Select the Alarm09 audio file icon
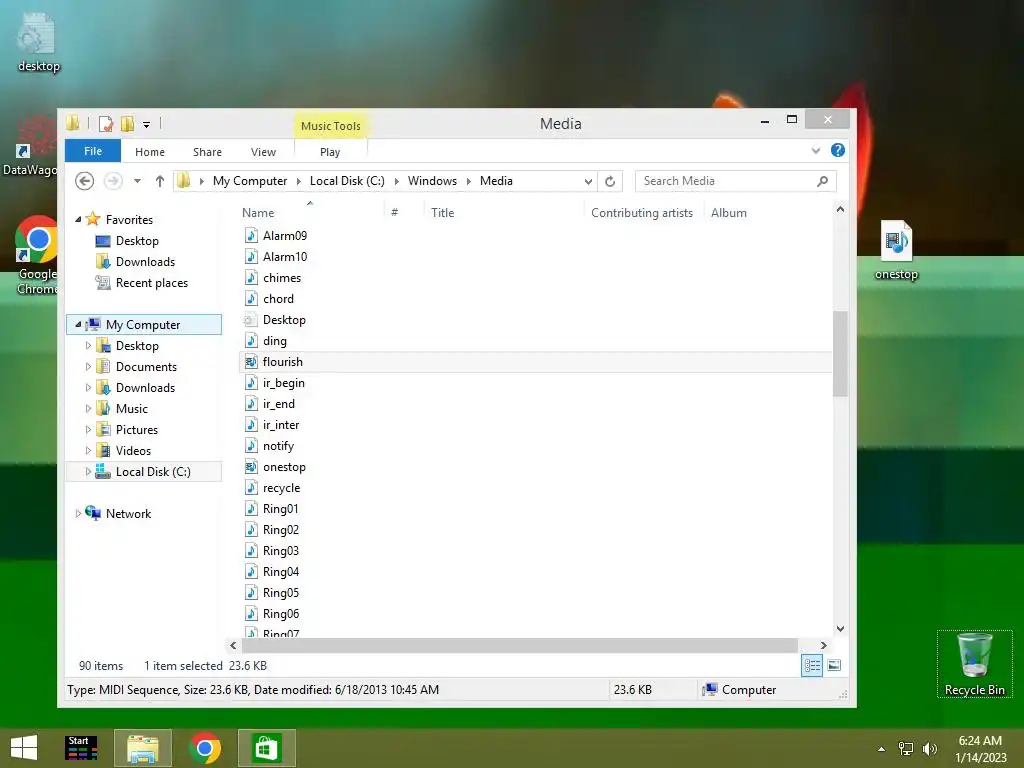Image resolution: width=1024 pixels, height=768 pixels. click(251, 235)
